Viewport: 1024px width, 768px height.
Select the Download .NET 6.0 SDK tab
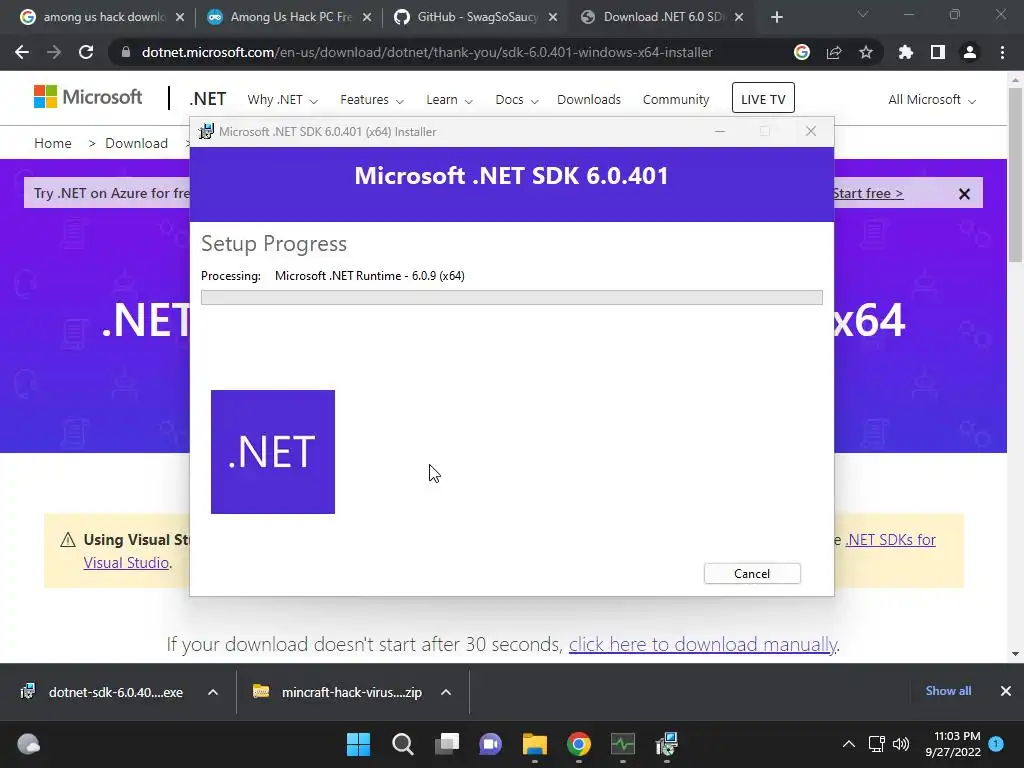(x=663, y=17)
